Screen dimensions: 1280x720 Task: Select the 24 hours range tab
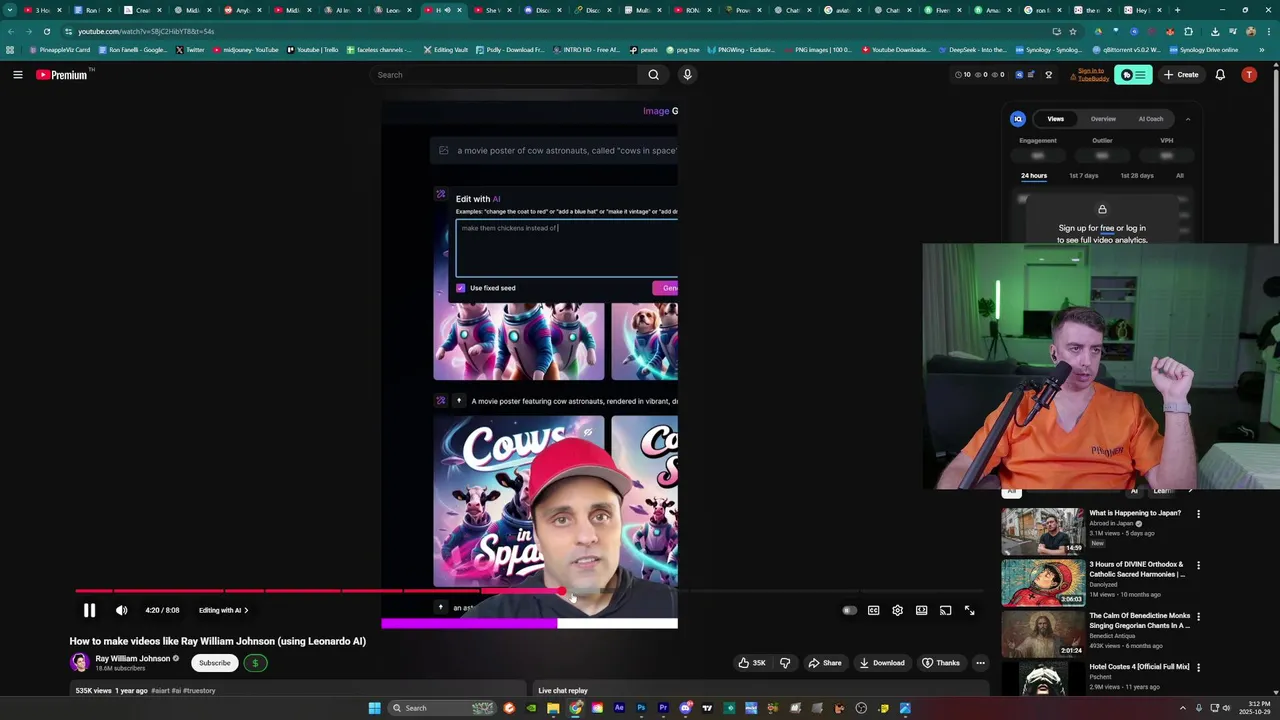point(1034,176)
